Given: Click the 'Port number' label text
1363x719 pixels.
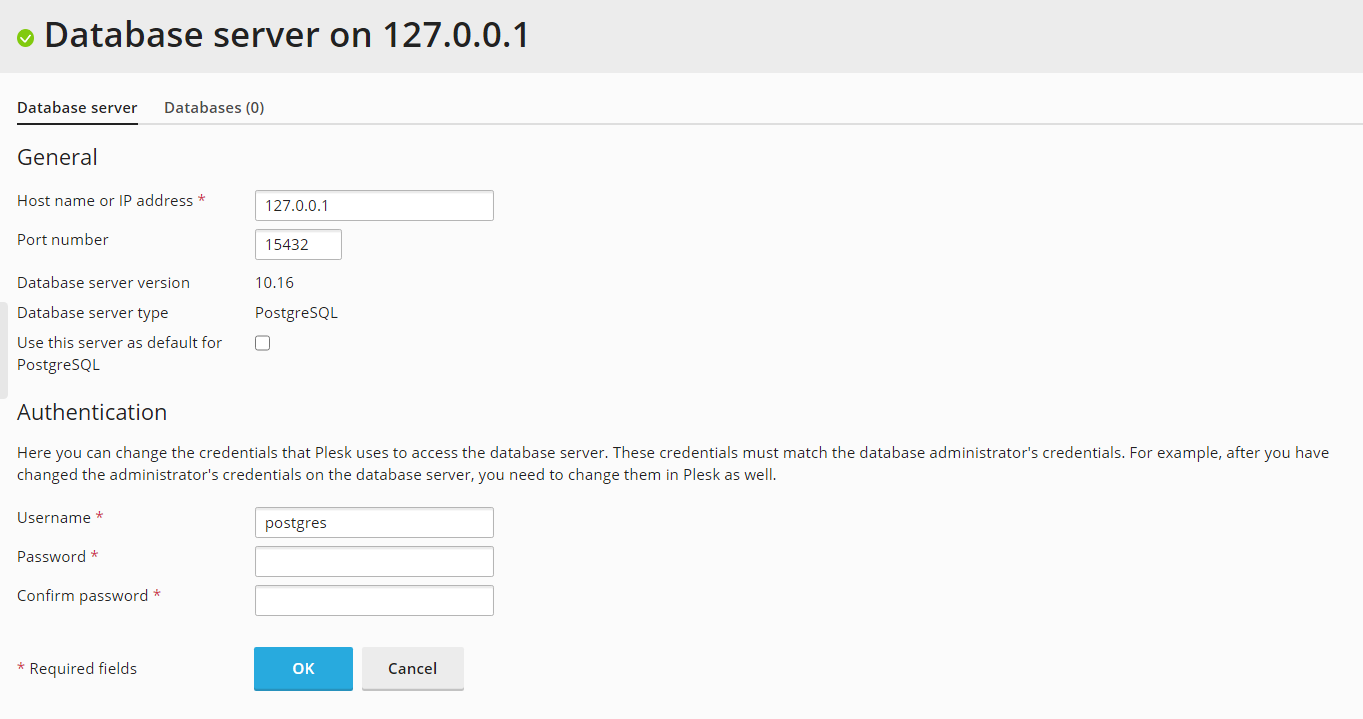Looking at the screenshot, I should click(x=63, y=240).
